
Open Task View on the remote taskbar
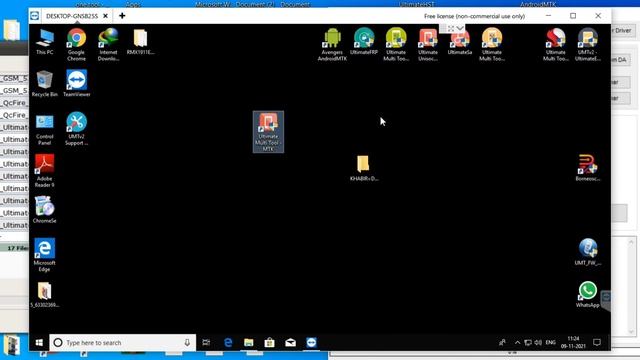click(206, 343)
